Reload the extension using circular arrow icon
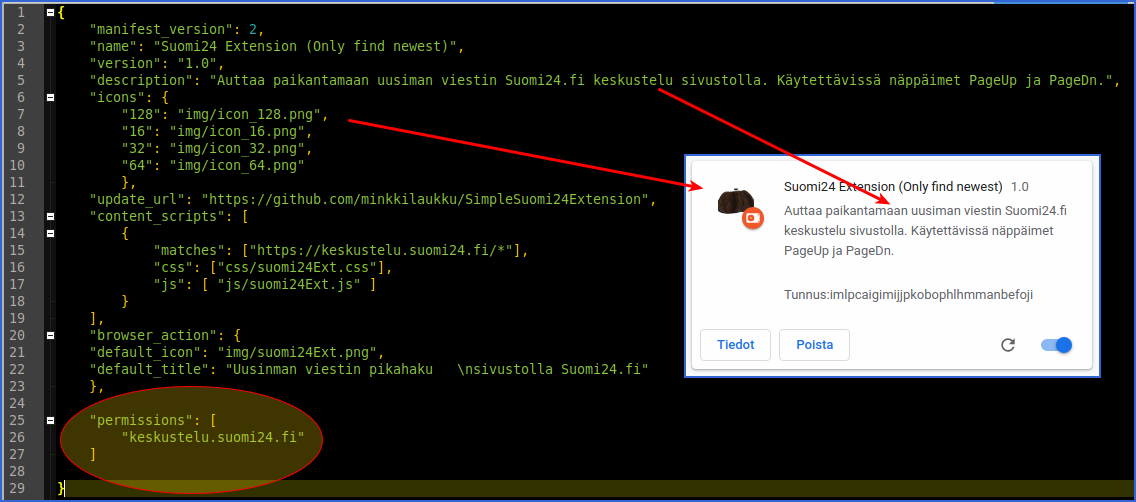 tap(1008, 345)
